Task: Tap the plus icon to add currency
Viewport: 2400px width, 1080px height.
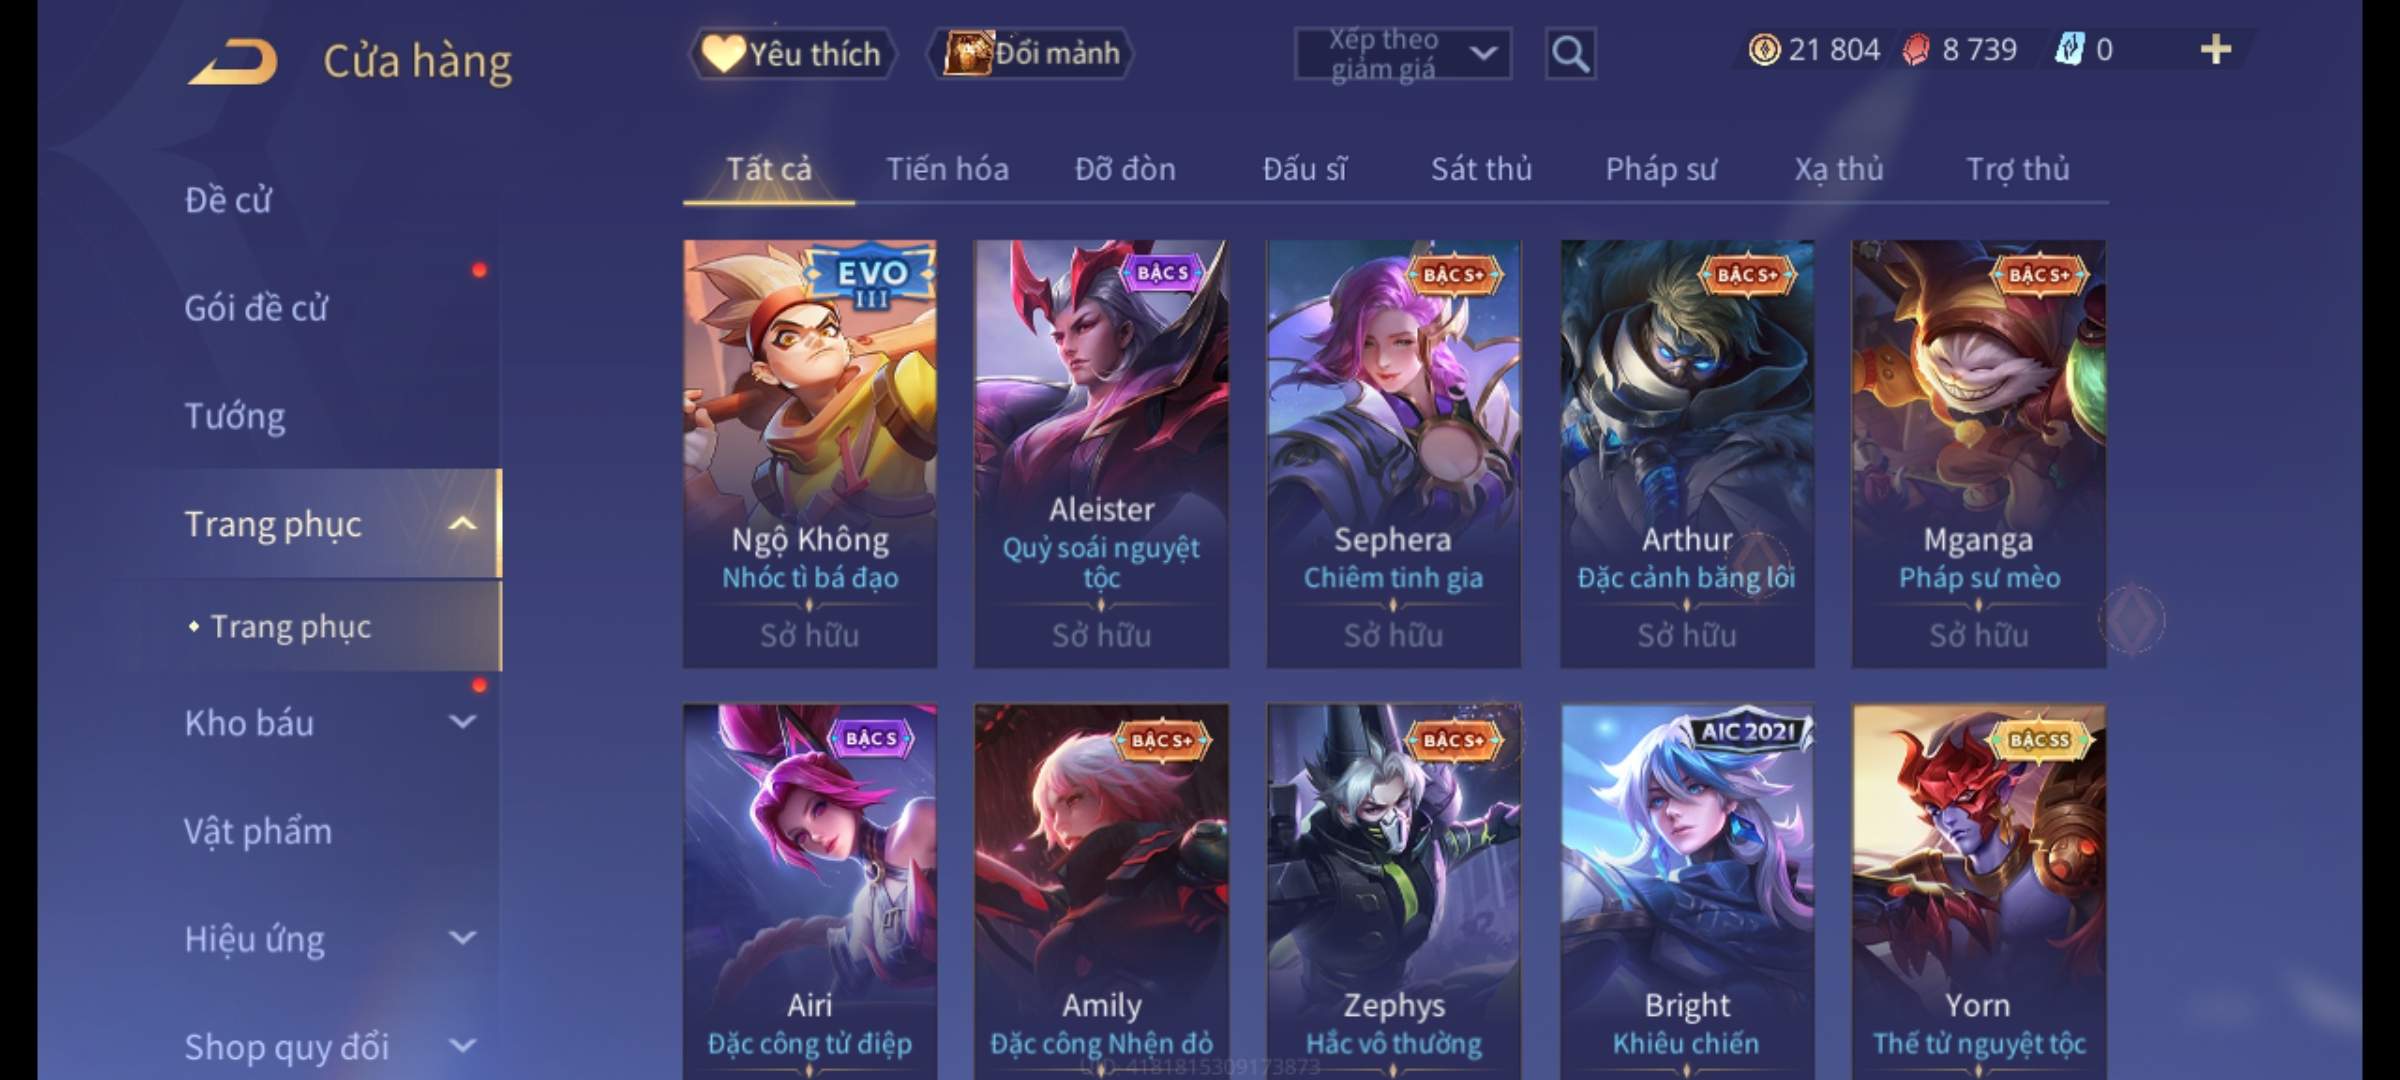Action: 2216,49
